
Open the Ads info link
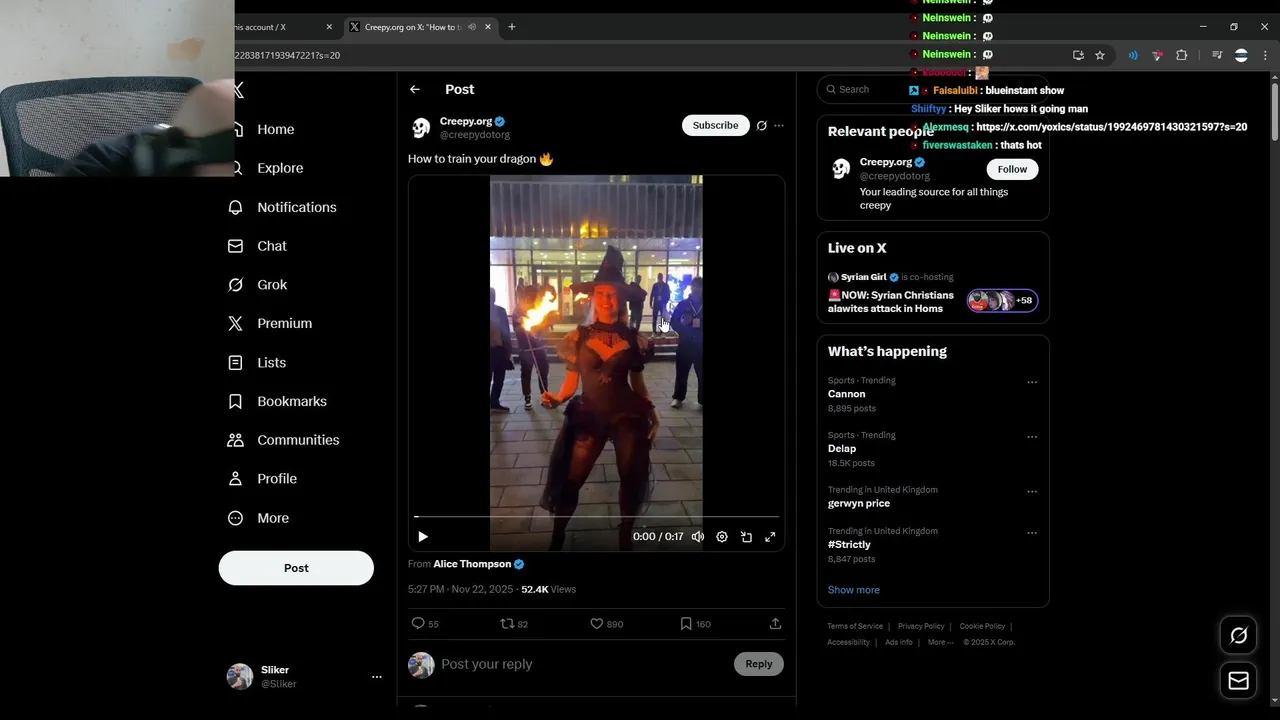click(x=899, y=642)
